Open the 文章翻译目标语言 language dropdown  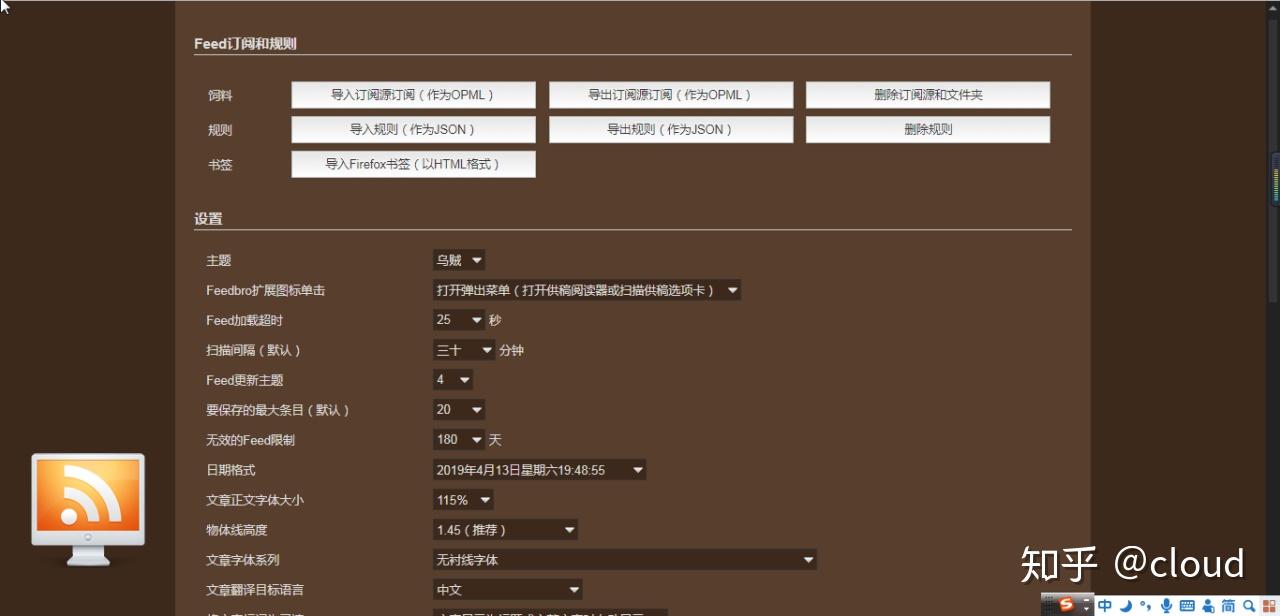tap(507, 589)
